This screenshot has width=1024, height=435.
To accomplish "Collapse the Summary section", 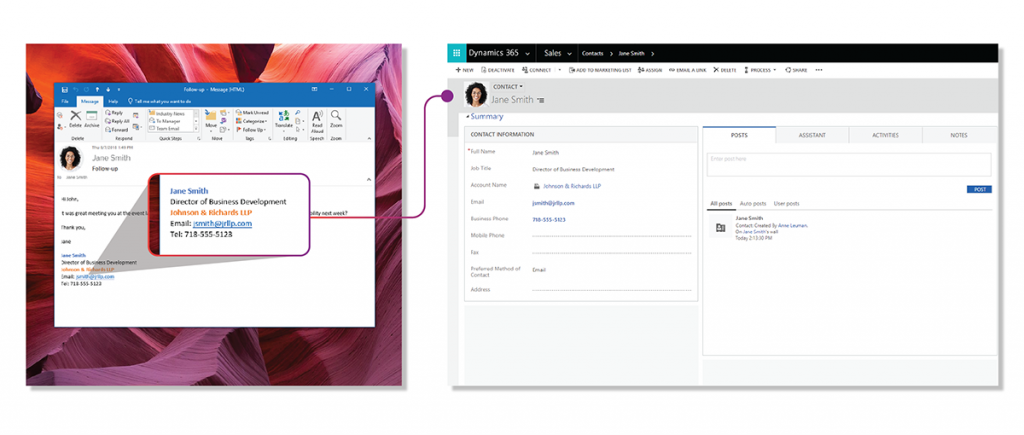I will (x=485, y=117).
